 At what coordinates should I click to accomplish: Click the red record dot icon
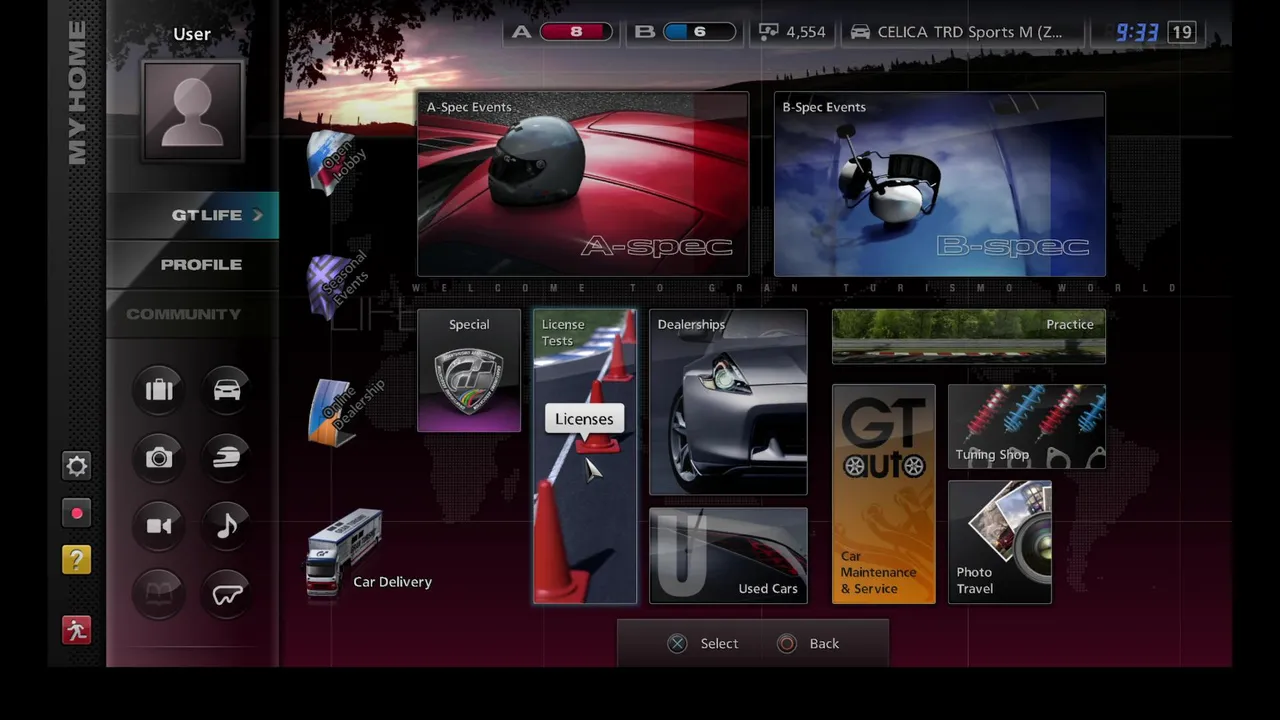76,513
